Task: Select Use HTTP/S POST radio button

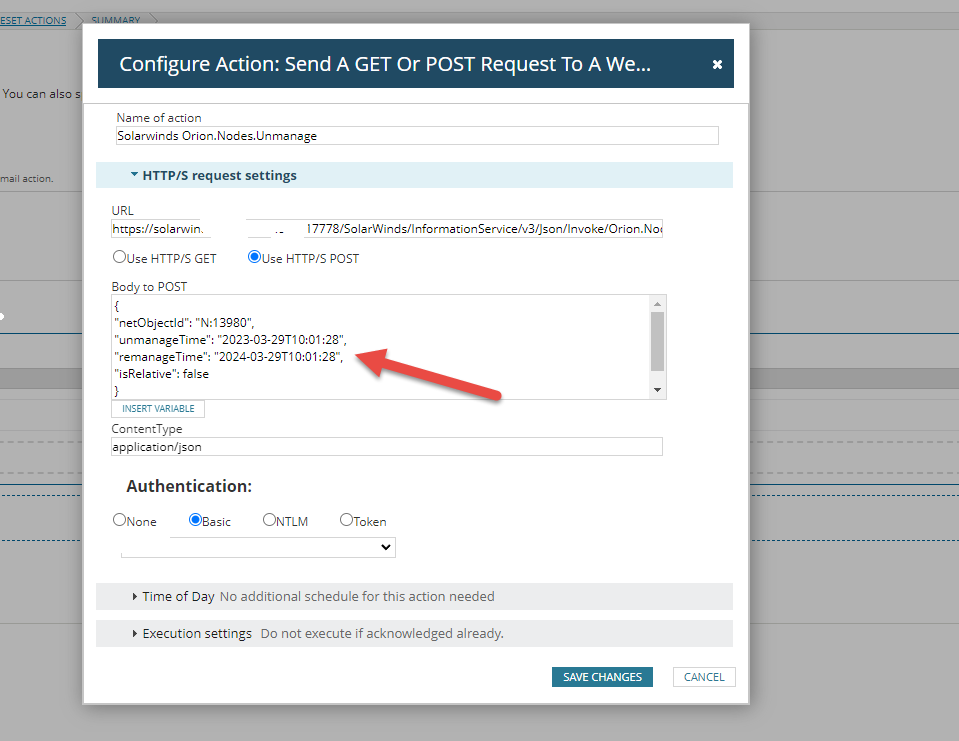Action: tap(254, 257)
